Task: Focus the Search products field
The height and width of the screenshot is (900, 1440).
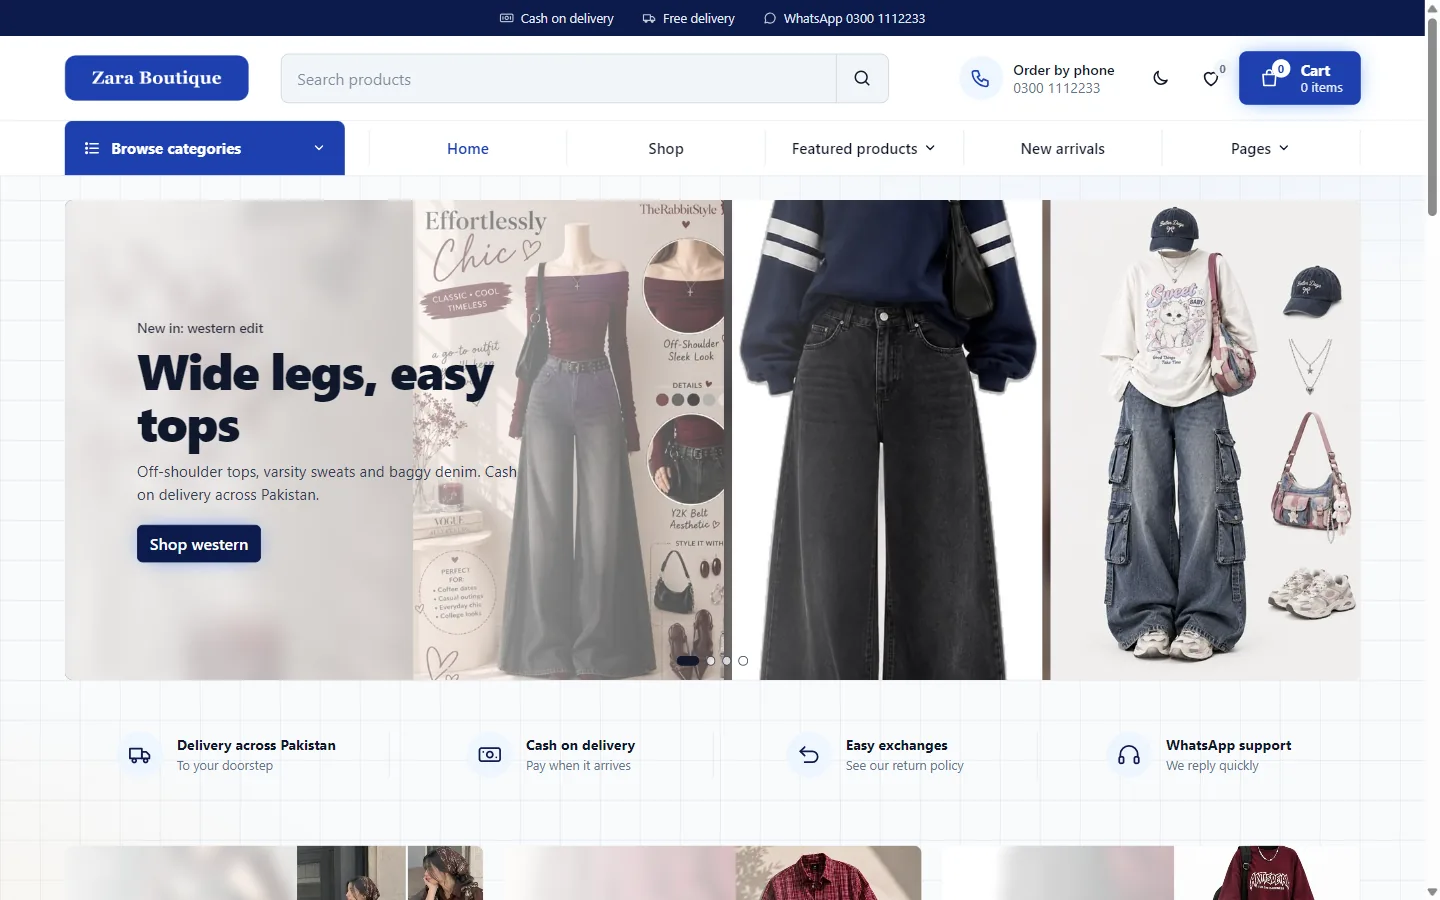Action: tap(559, 79)
